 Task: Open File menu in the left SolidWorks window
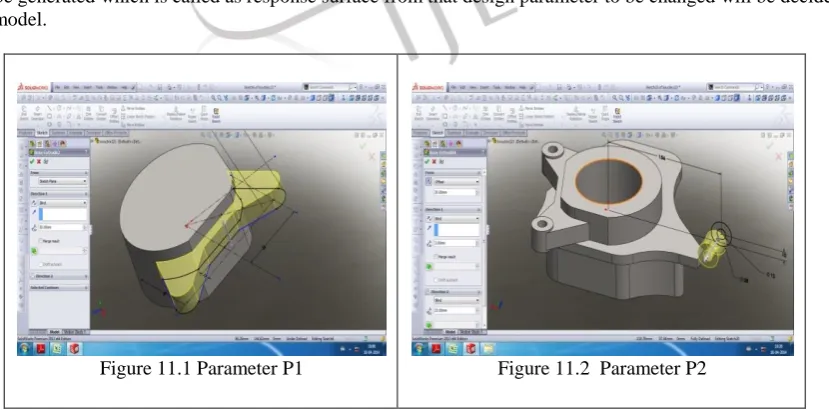pos(57,87)
